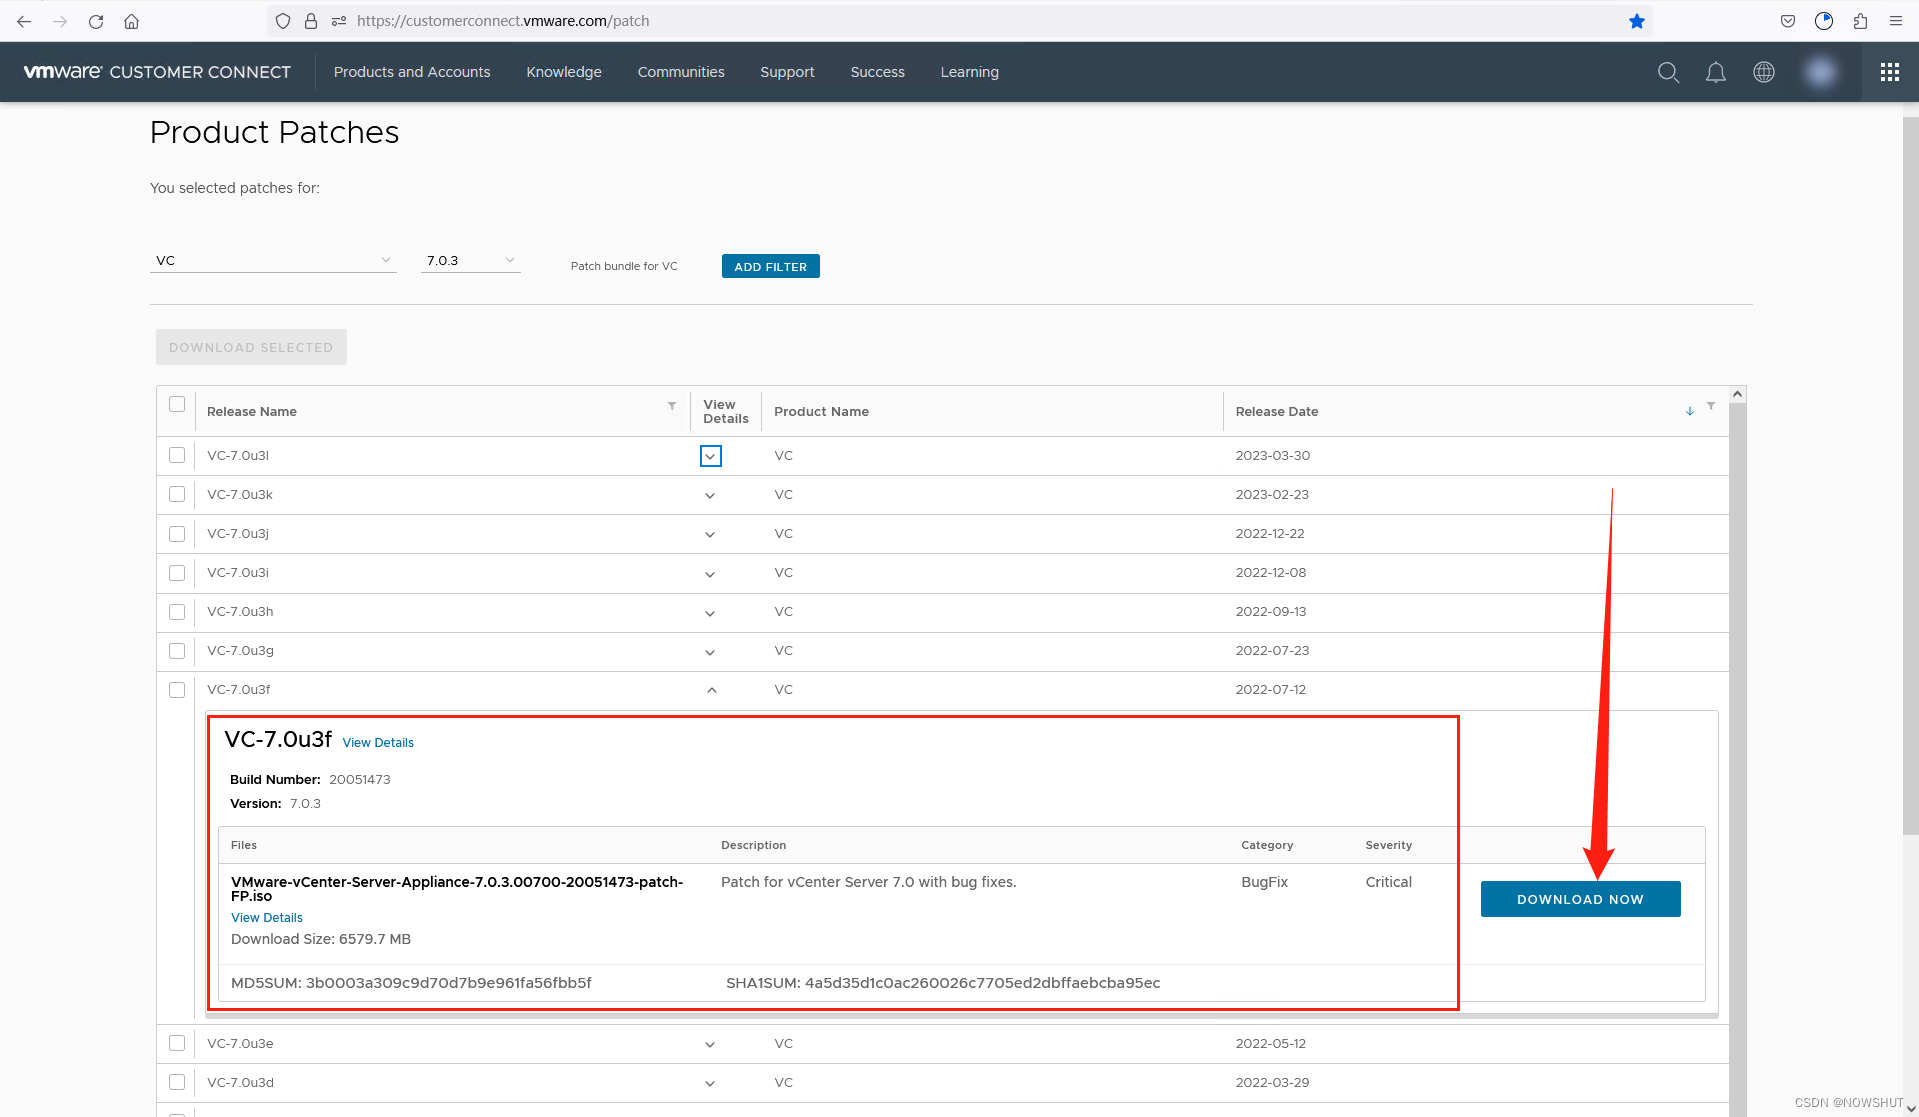This screenshot has width=1919, height=1117.
Task: Click the browser address bar URL
Action: (503, 21)
